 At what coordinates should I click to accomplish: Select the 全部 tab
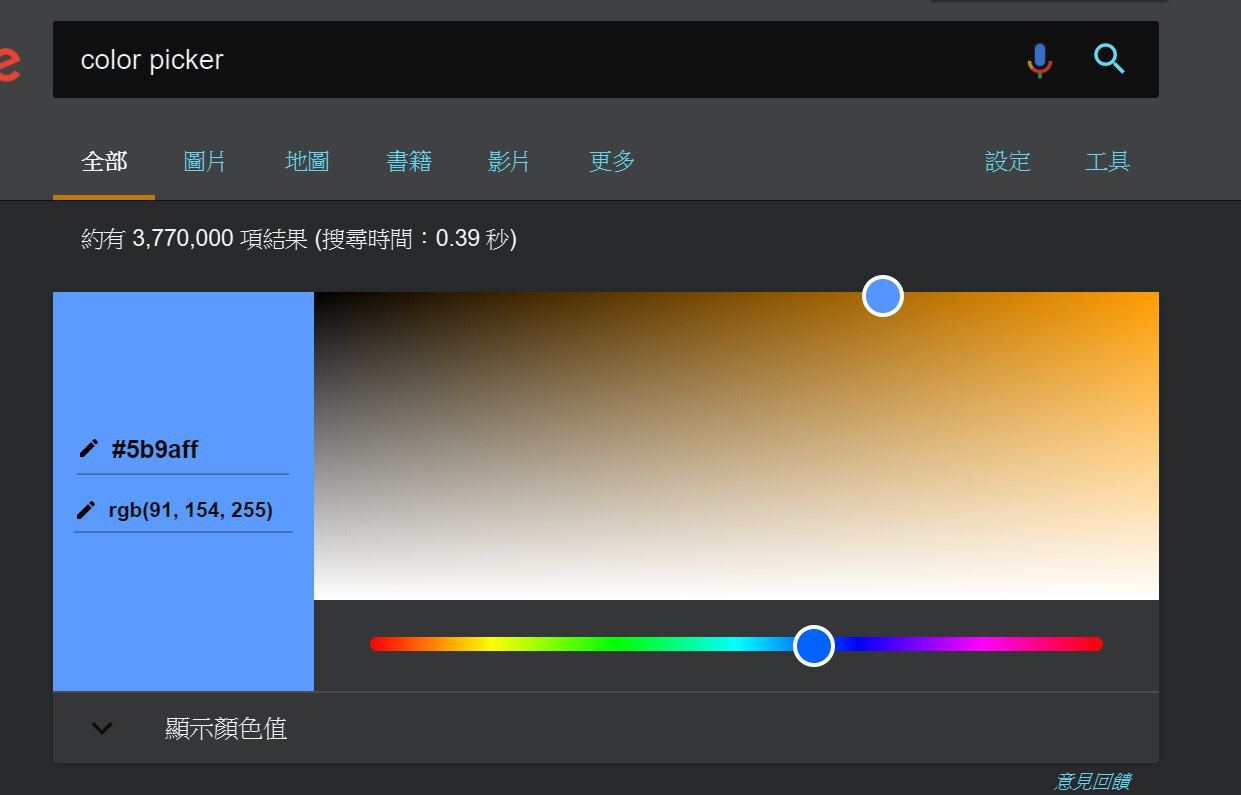click(x=104, y=161)
